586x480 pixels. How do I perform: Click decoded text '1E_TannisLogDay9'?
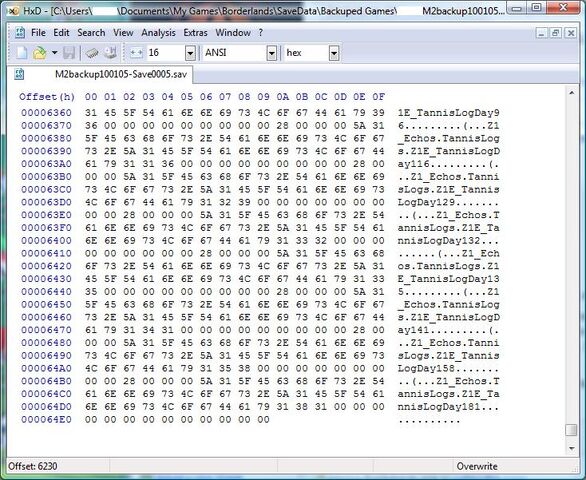[448, 113]
